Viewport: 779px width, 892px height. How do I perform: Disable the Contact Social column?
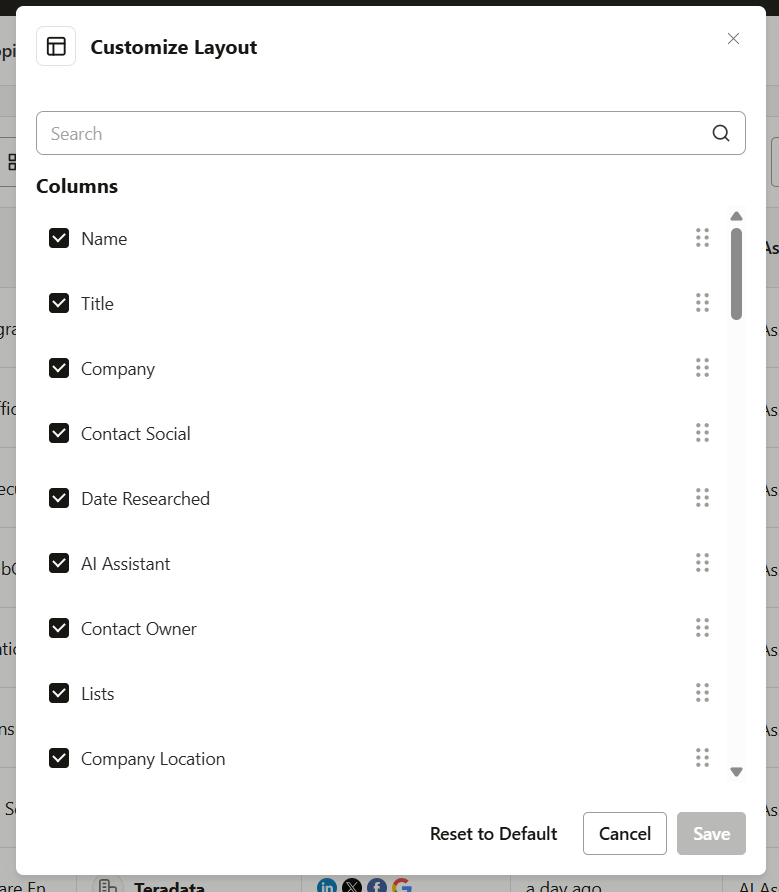pyautogui.click(x=59, y=433)
